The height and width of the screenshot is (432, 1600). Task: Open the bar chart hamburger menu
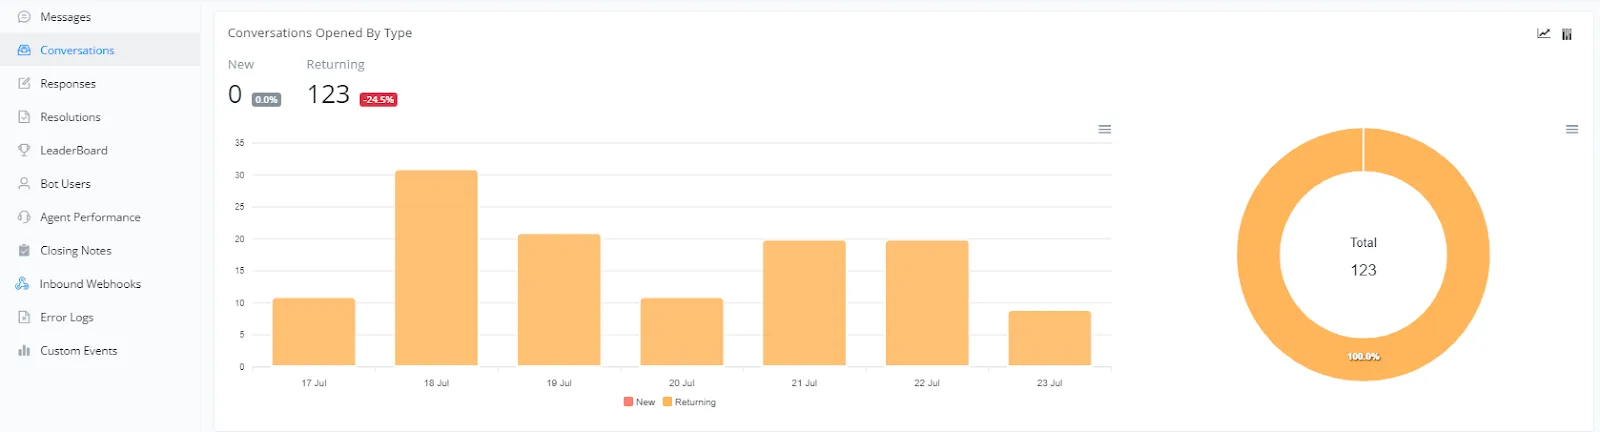point(1105,129)
